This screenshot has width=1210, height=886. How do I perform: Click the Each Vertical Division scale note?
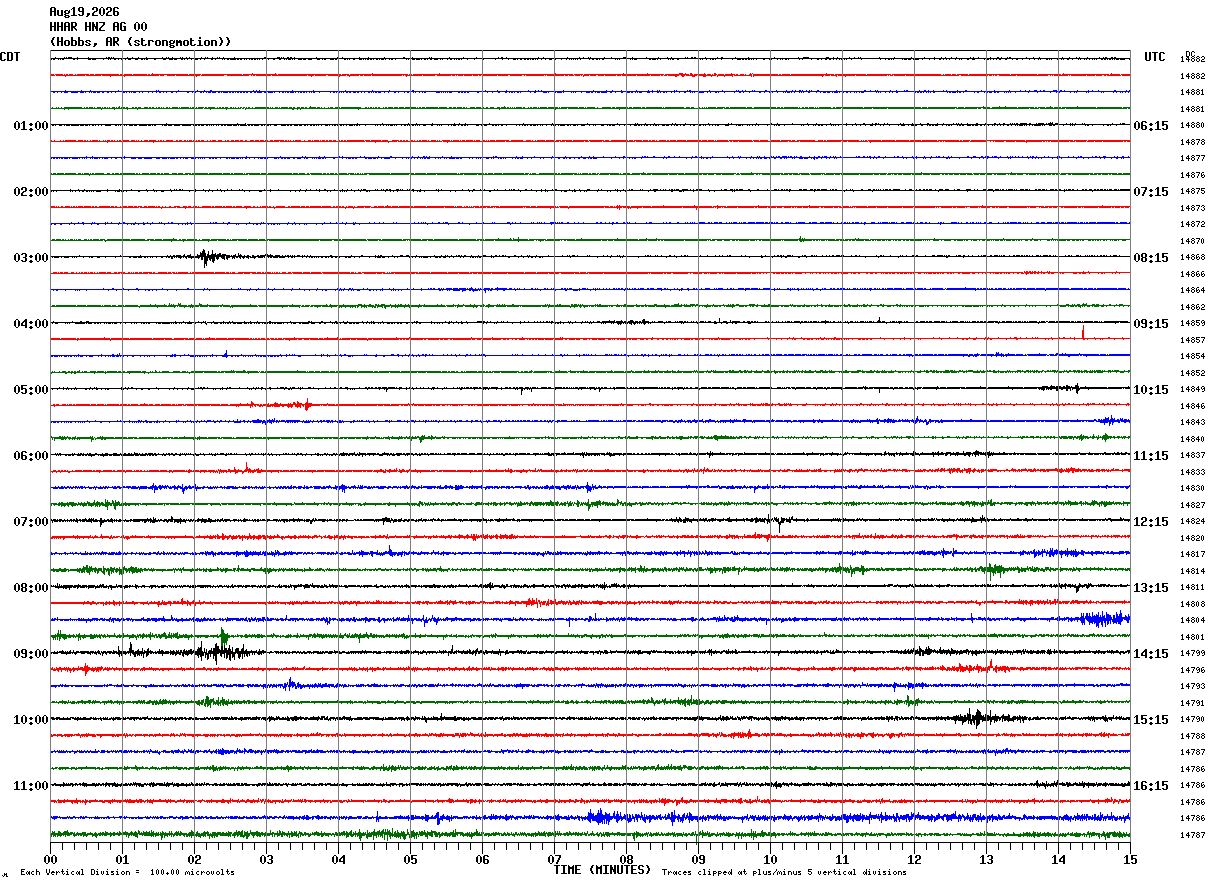128,872
